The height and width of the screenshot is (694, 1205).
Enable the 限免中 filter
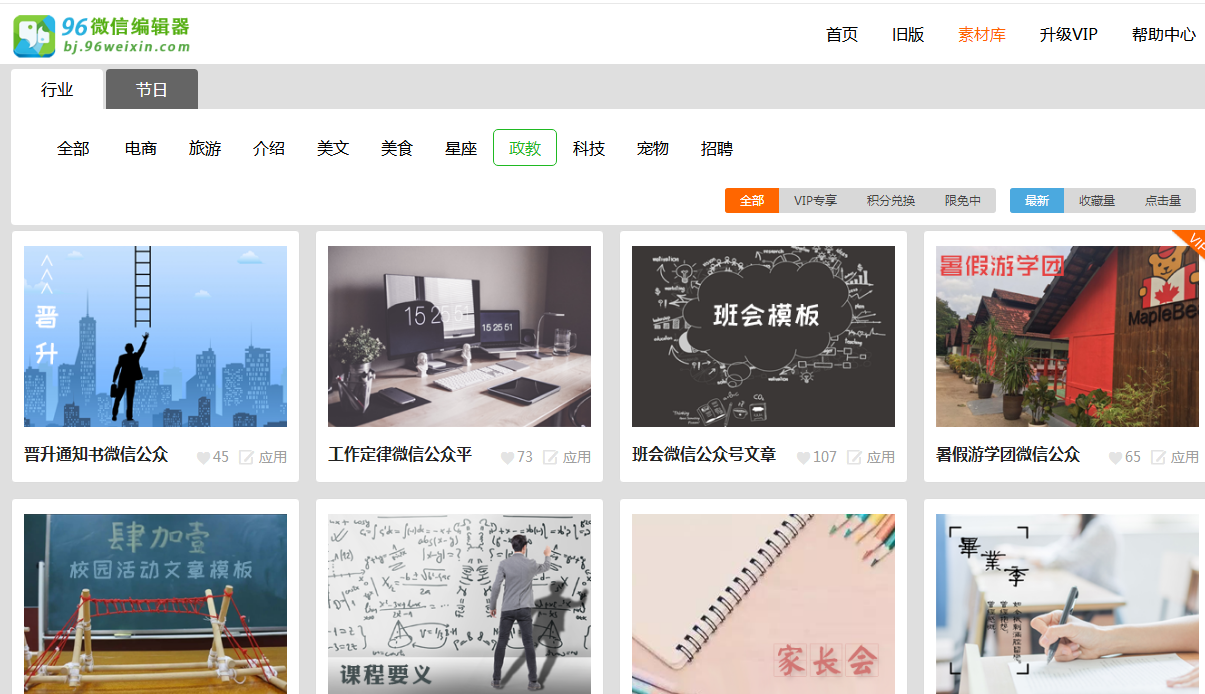pos(961,200)
